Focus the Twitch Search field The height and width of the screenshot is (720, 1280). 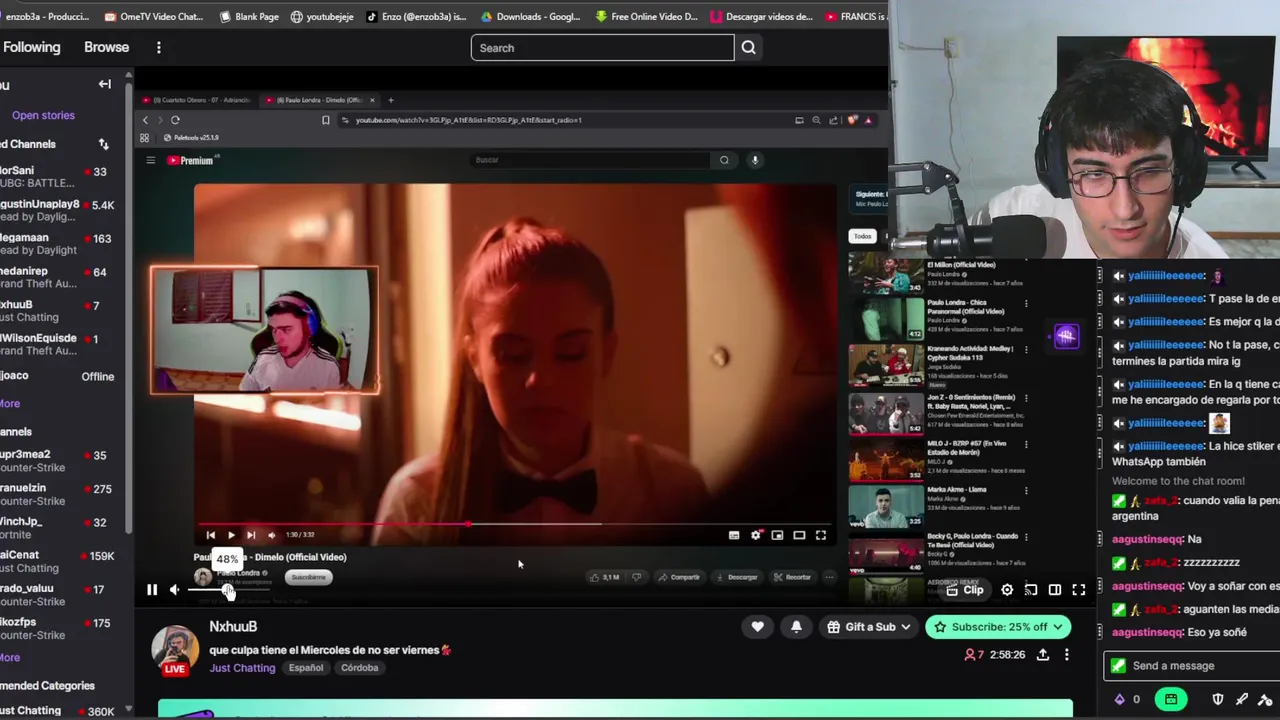[602, 47]
